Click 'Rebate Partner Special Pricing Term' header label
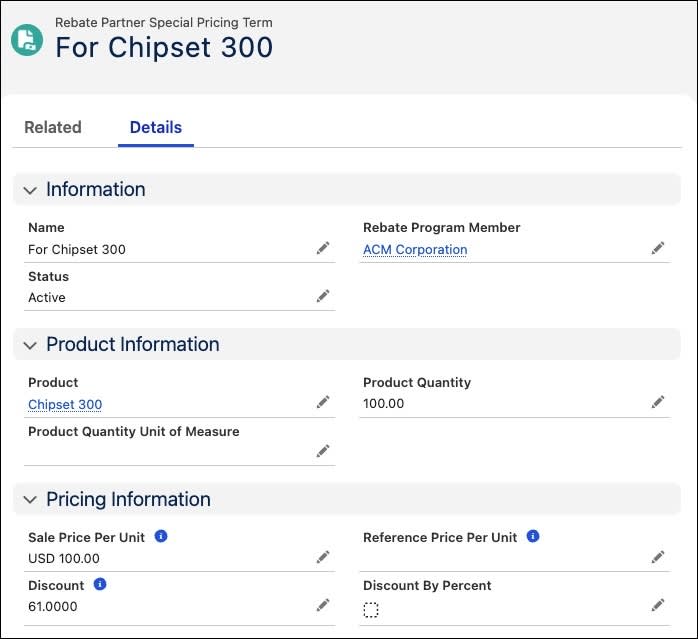The image size is (698, 639). (164, 22)
